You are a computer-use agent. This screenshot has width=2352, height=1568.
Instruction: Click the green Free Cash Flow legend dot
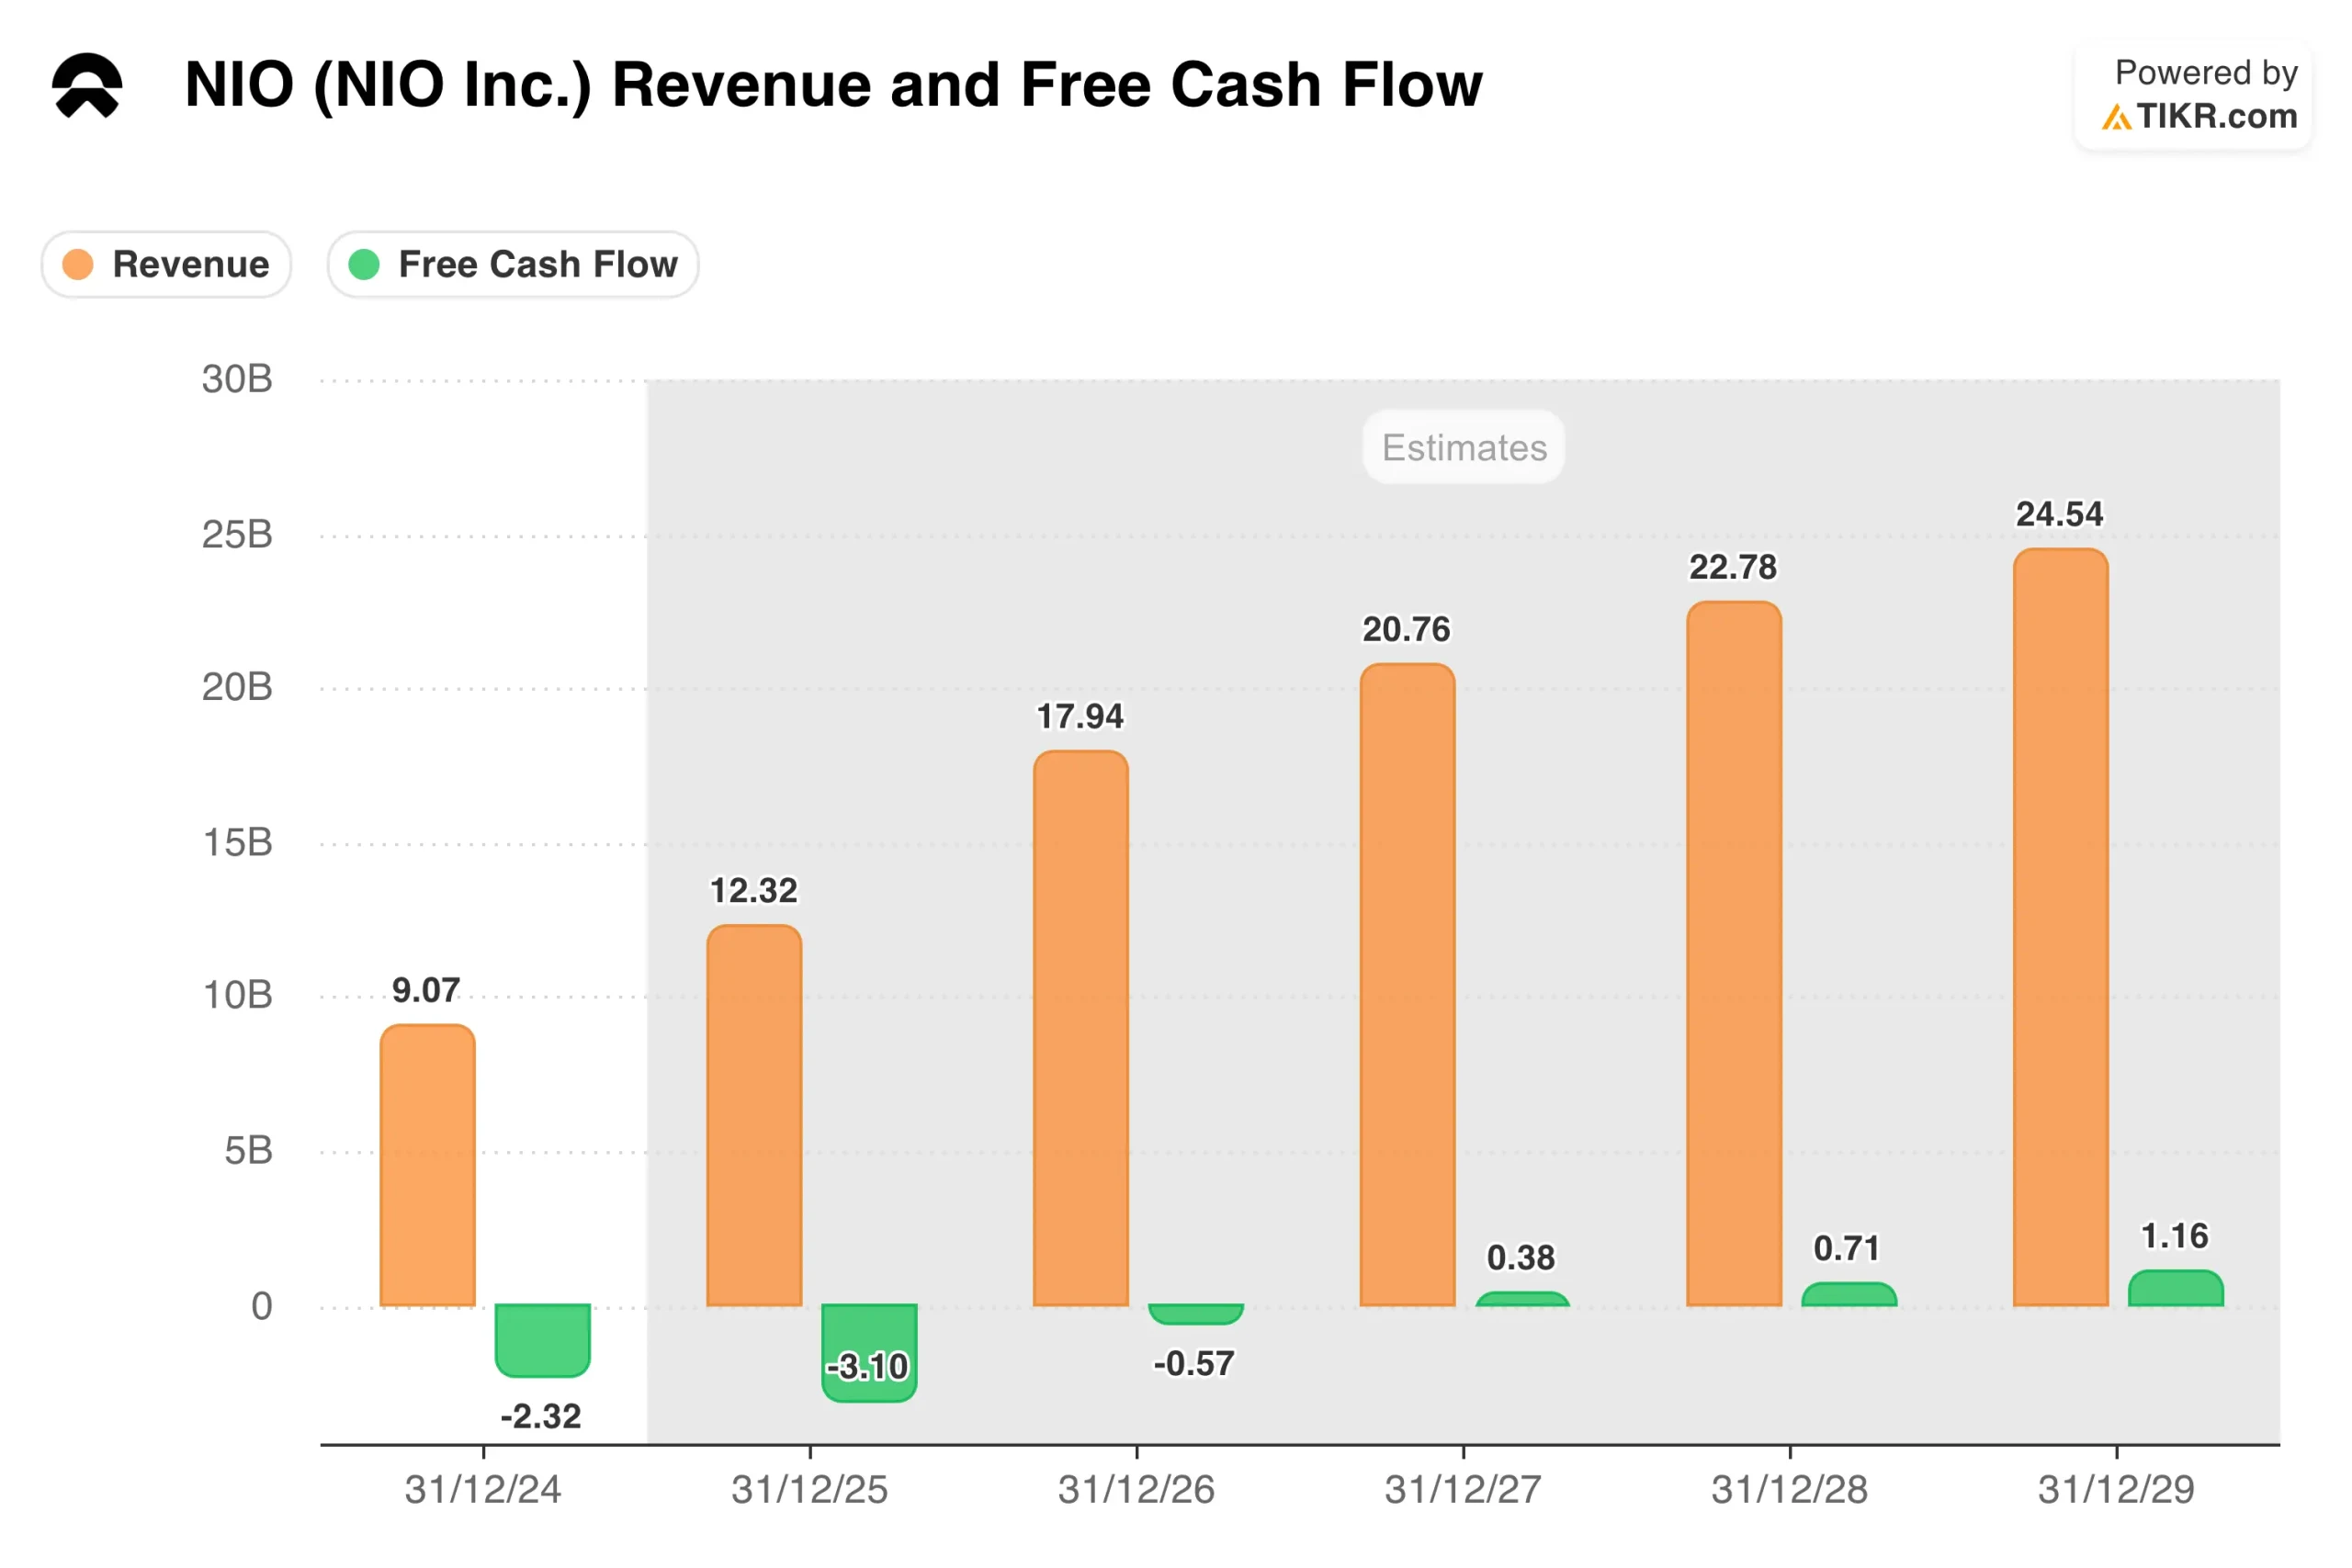pos(364,265)
